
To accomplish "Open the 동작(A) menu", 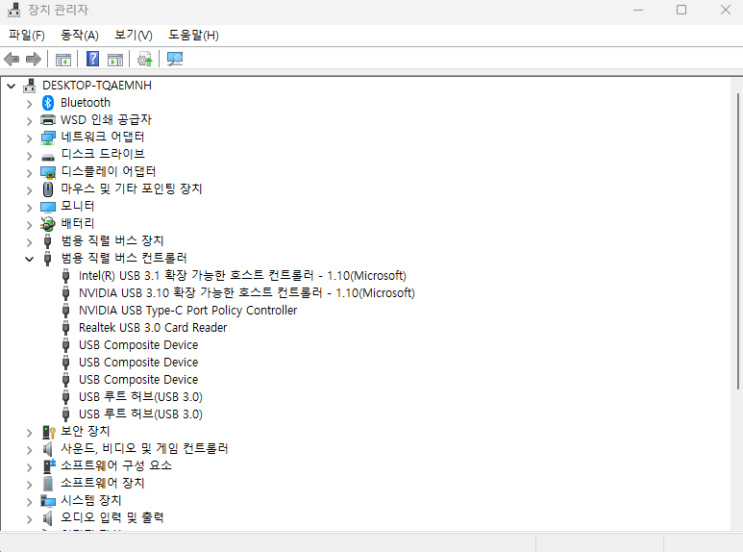I will pos(80,35).
